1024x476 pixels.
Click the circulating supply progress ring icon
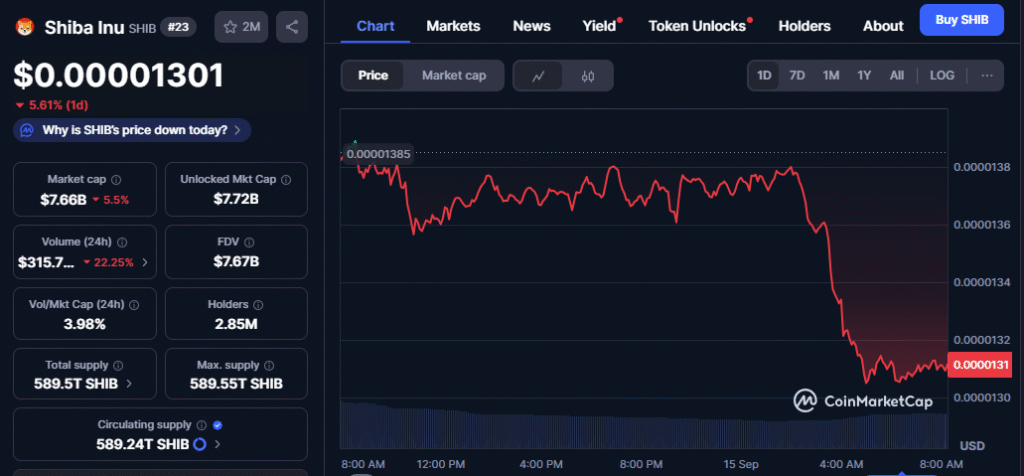point(200,445)
